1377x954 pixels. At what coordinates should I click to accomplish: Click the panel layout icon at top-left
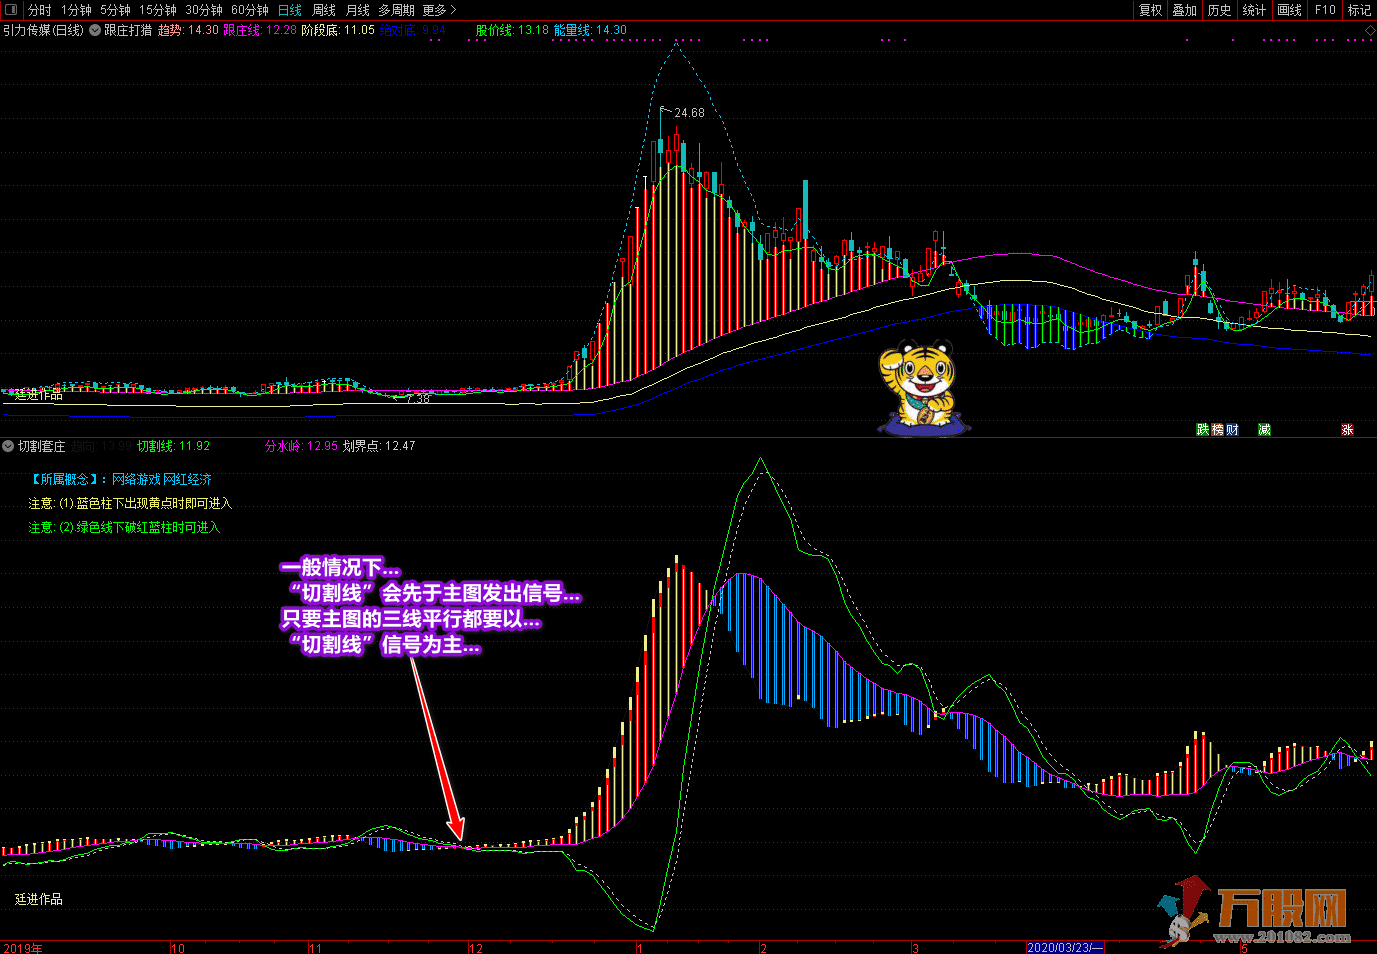click(12, 10)
